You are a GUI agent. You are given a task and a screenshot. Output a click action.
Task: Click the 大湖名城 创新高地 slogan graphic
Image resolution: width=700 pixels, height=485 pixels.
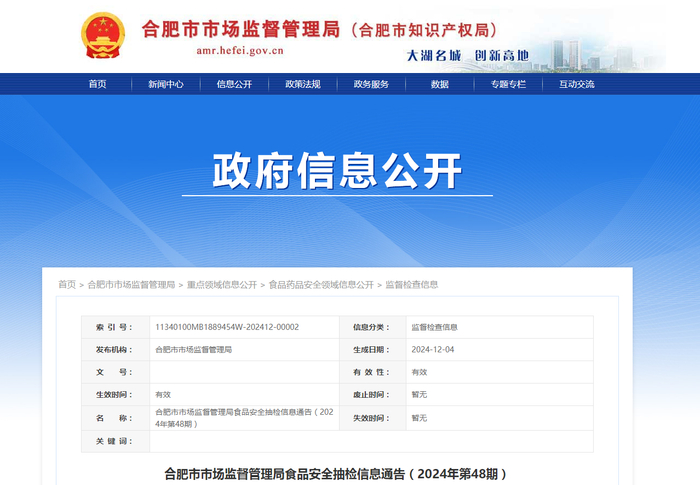pyautogui.click(x=468, y=56)
